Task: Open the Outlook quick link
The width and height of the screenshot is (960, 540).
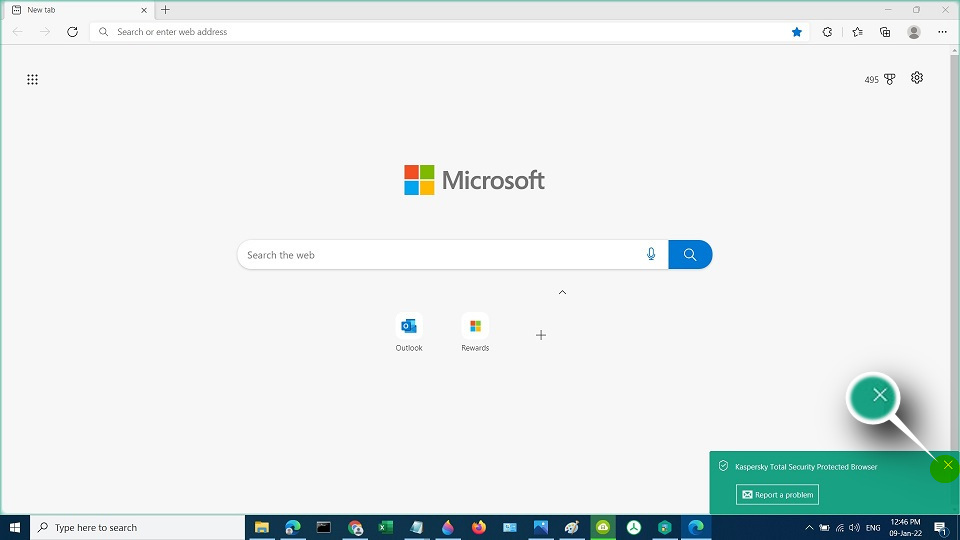Action: point(409,332)
